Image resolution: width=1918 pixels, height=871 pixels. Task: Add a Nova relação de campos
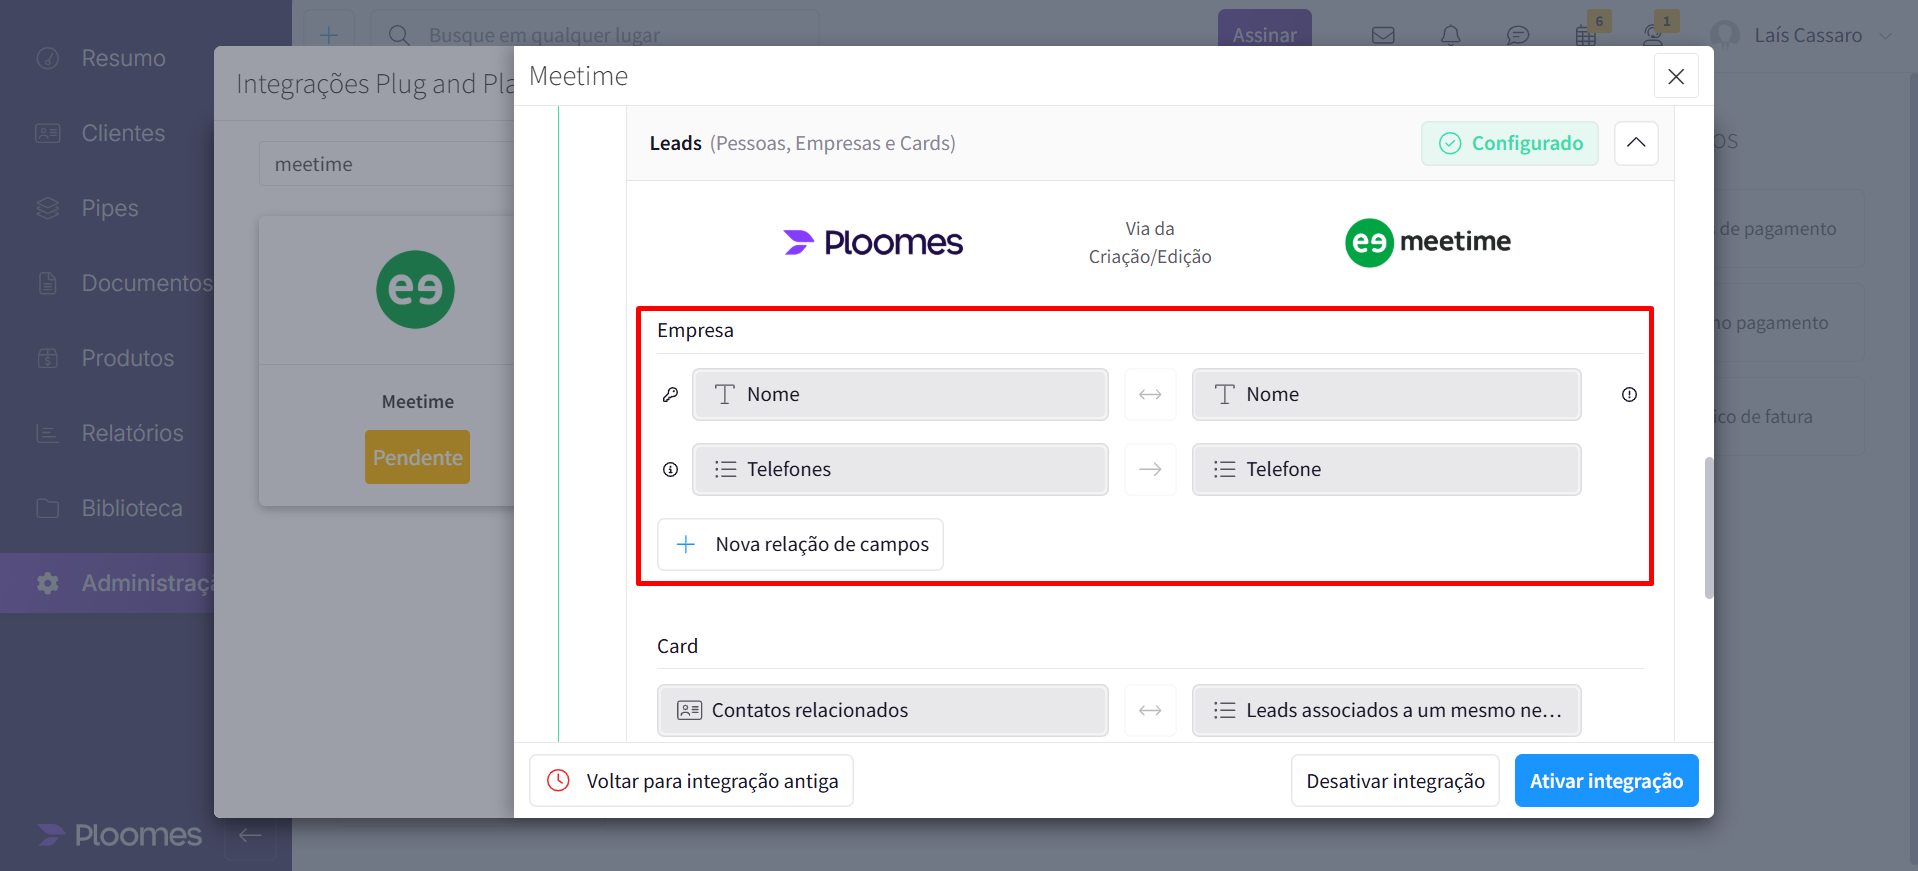(x=800, y=545)
